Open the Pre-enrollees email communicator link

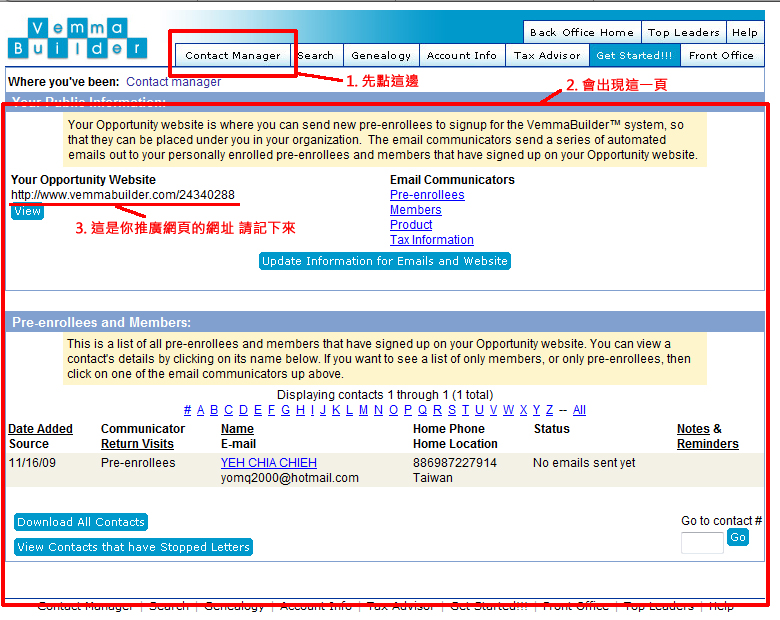tap(427, 195)
